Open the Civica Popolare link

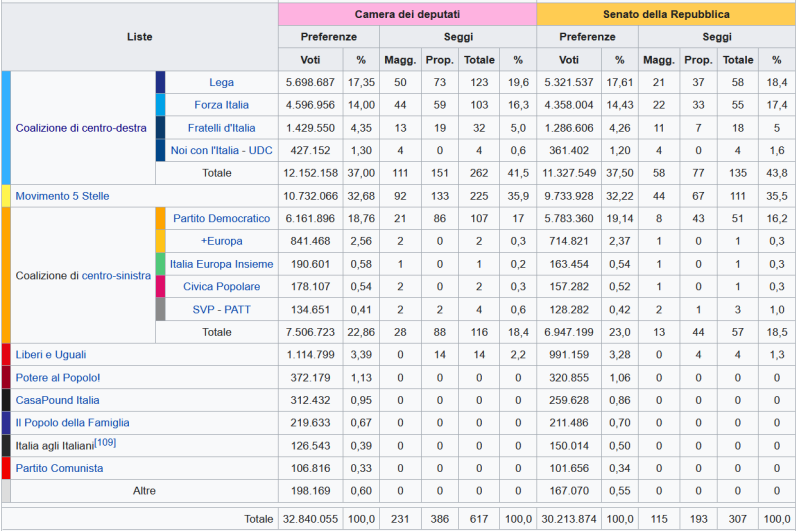coord(221,286)
